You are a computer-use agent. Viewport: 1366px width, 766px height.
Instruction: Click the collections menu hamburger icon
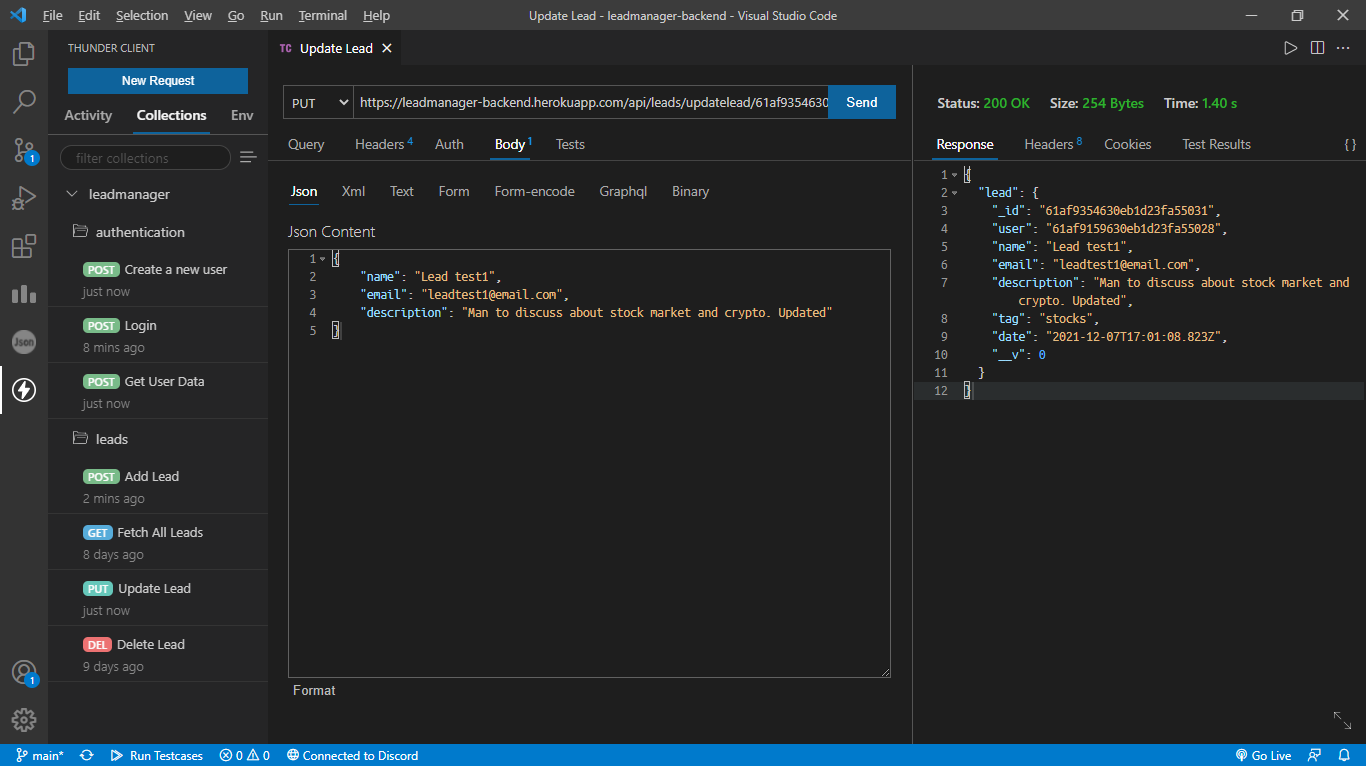pyautogui.click(x=248, y=157)
